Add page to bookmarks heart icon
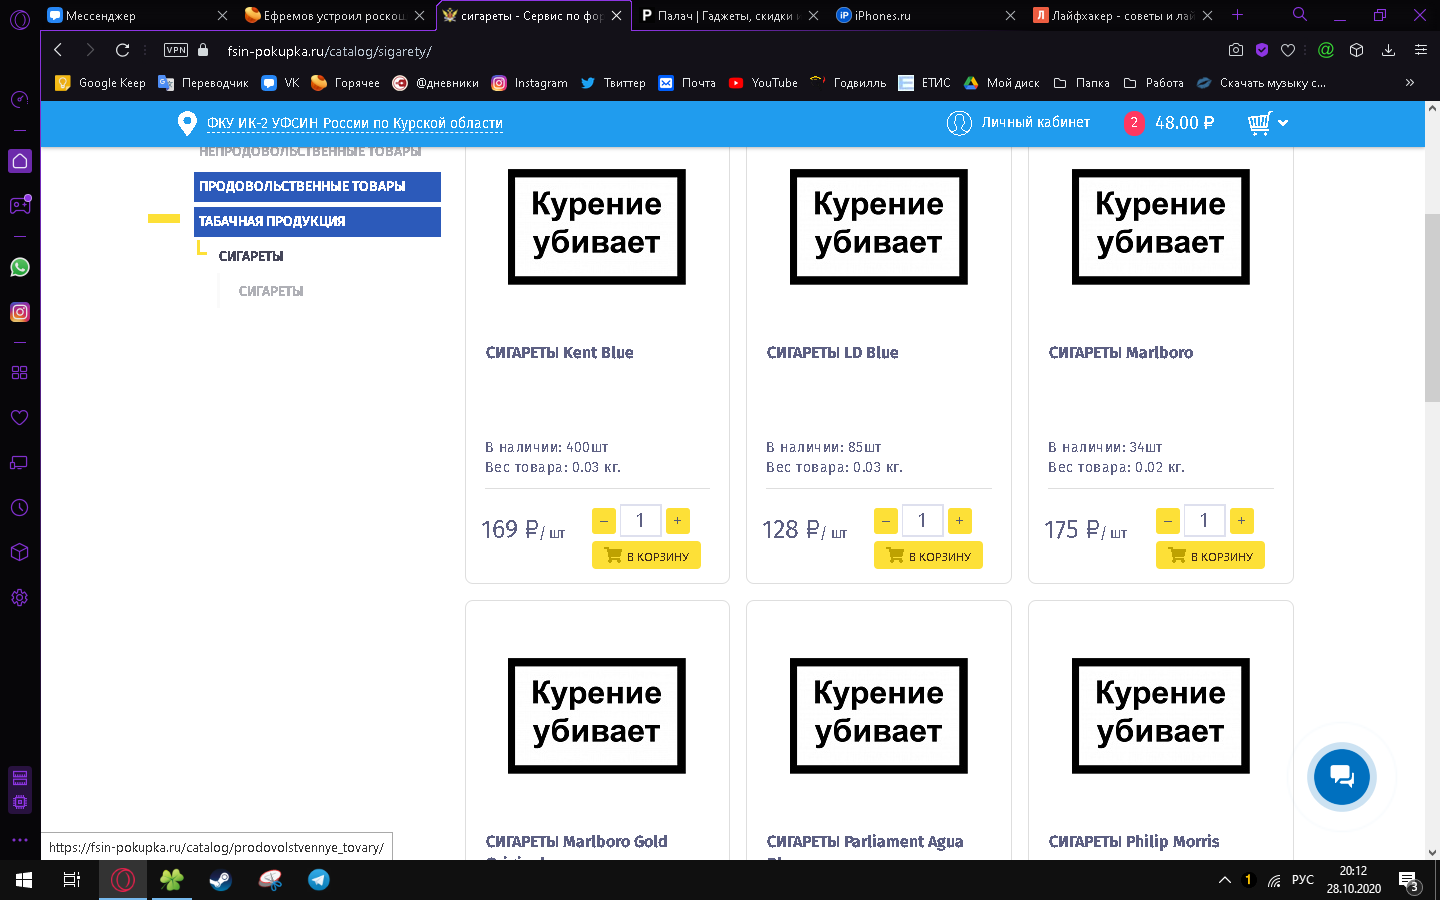Image resolution: width=1440 pixels, height=900 pixels. (1288, 50)
